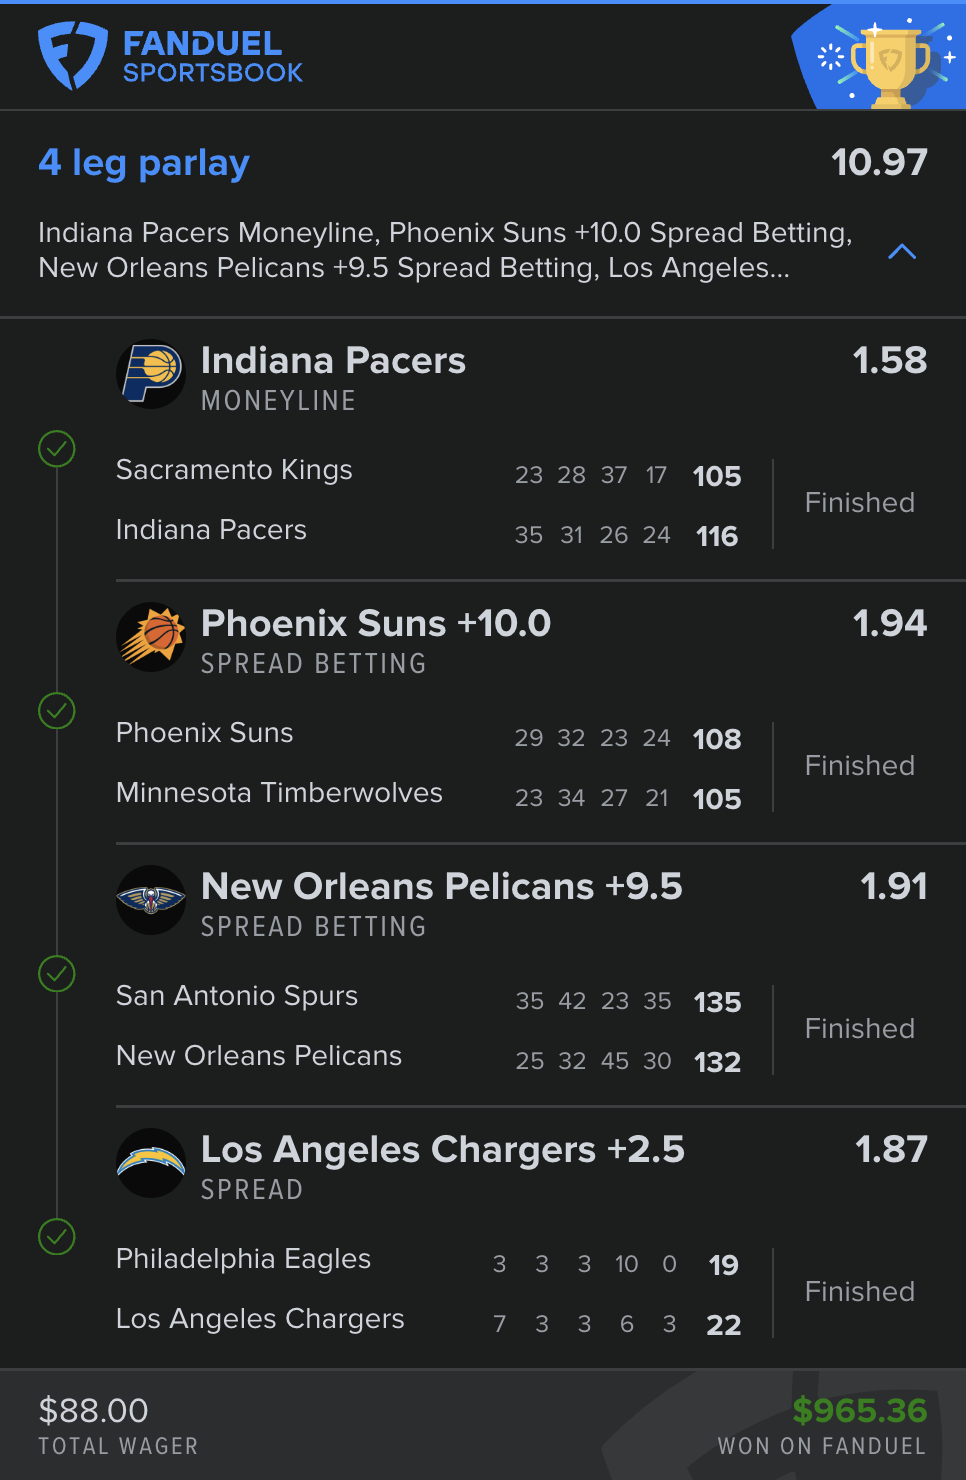Click the $965.36 won amount
Image resolution: width=966 pixels, height=1480 pixels.
[x=859, y=1410]
